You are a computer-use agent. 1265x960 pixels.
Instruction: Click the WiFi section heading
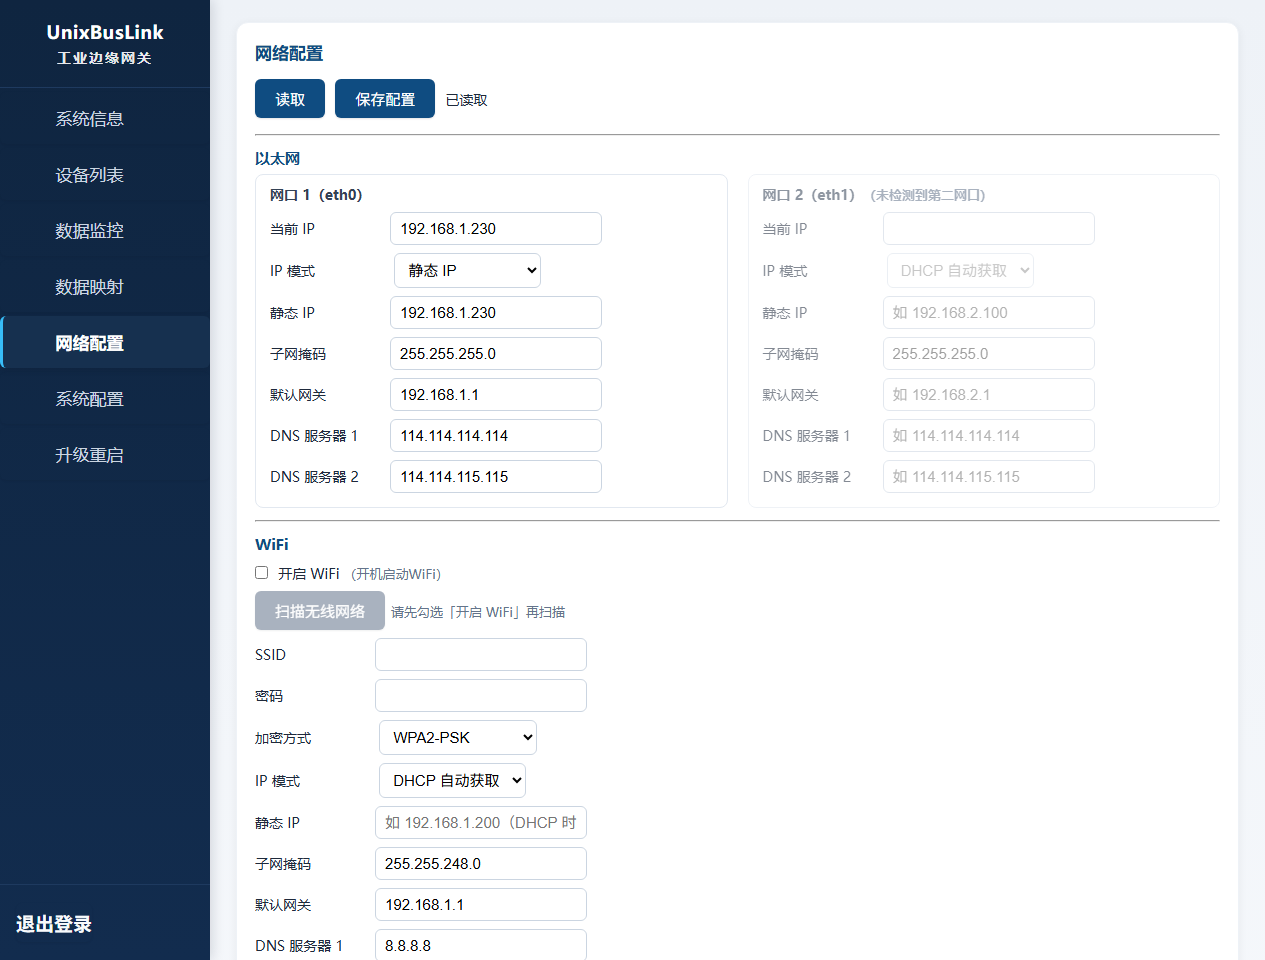coord(272,544)
